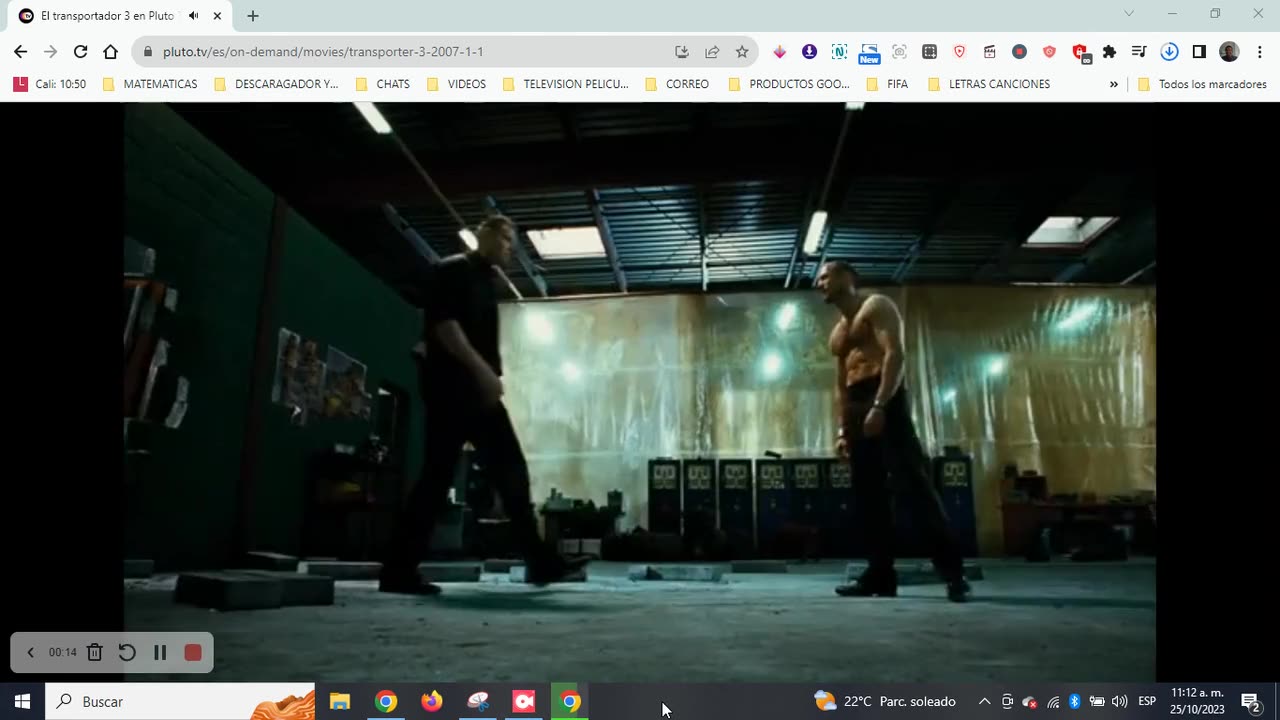Open File Explorer from the taskbar
Screen dimensions: 1280x720
(340, 702)
